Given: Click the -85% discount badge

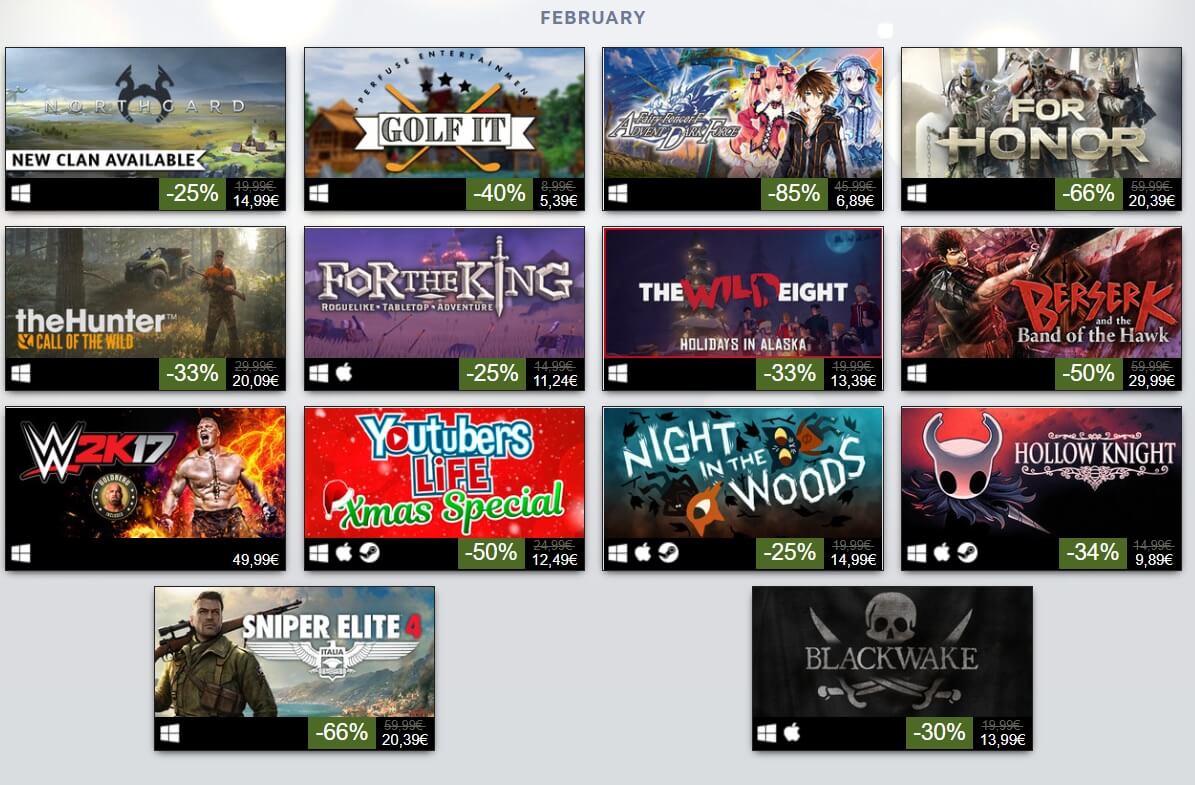Looking at the screenshot, I should pyautogui.click(x=793, y=194).
